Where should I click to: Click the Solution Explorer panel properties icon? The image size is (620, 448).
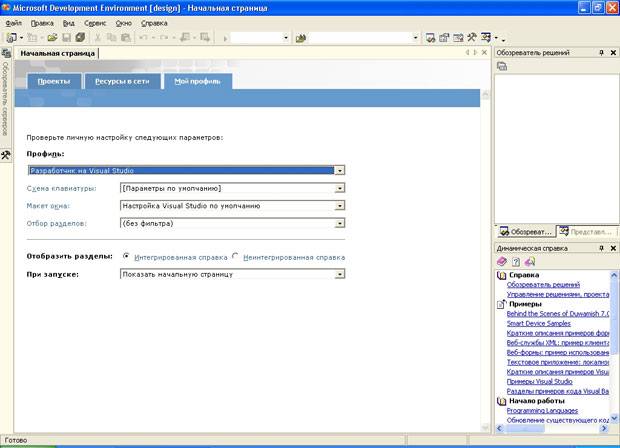click(x=502, y=66)
